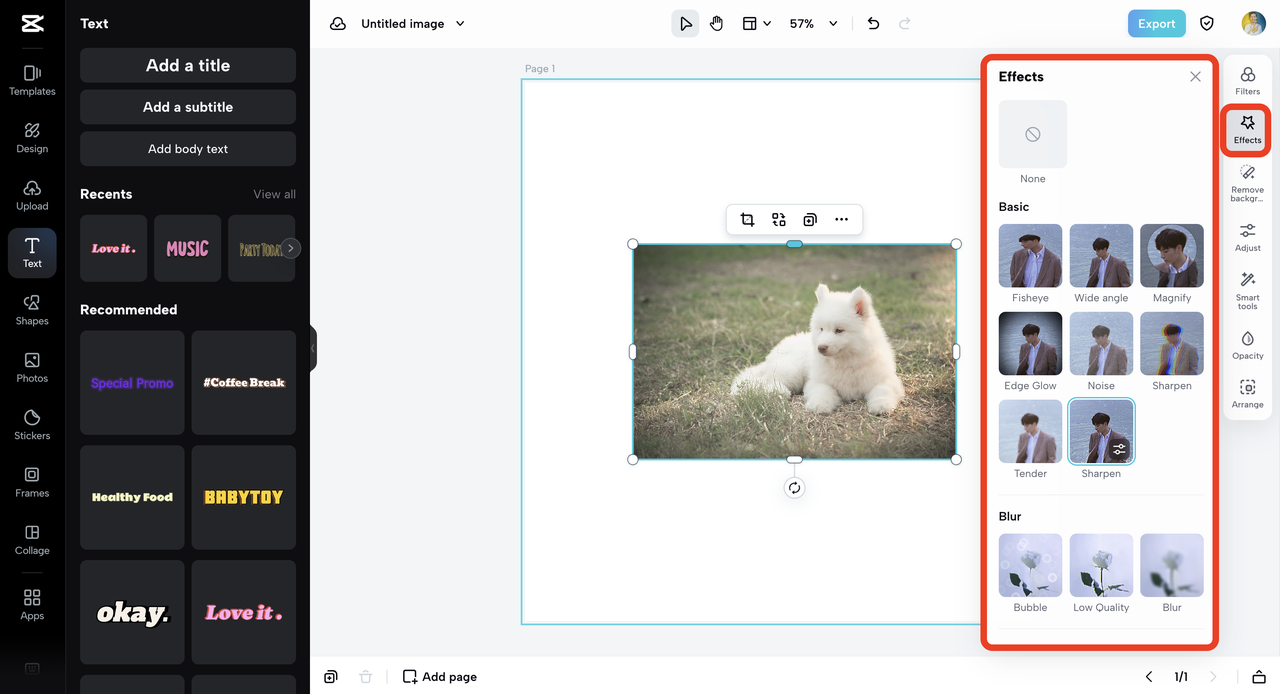Select the Text sidebar tab

32,253
